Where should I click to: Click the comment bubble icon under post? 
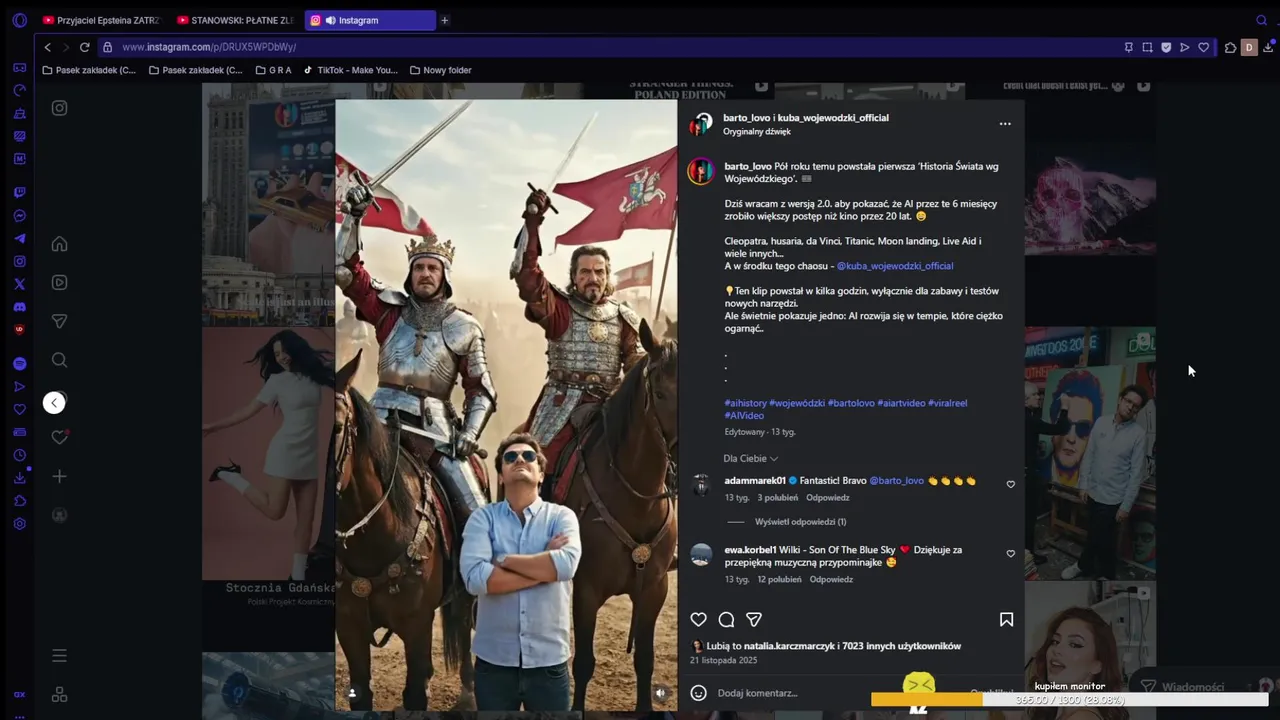[727, 620]
